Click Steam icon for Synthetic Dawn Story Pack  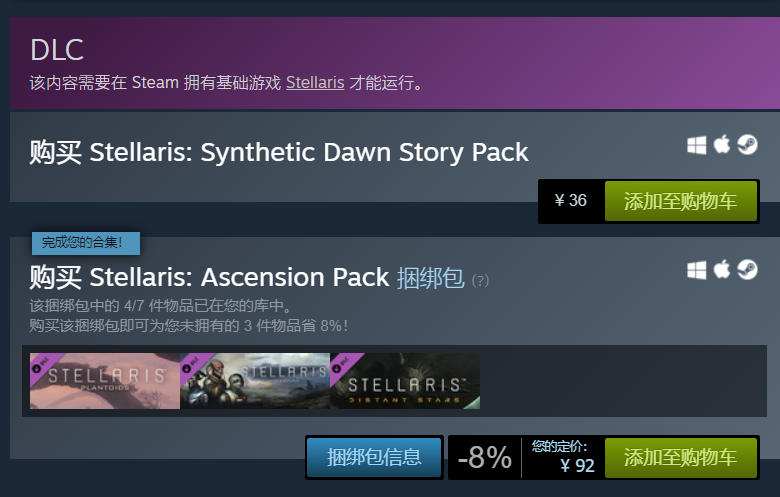click(x=747, y=145)
